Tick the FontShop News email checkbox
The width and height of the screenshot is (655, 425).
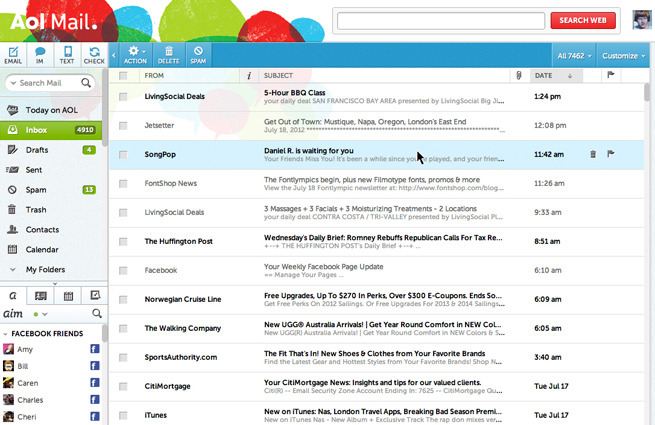[123, 183]
